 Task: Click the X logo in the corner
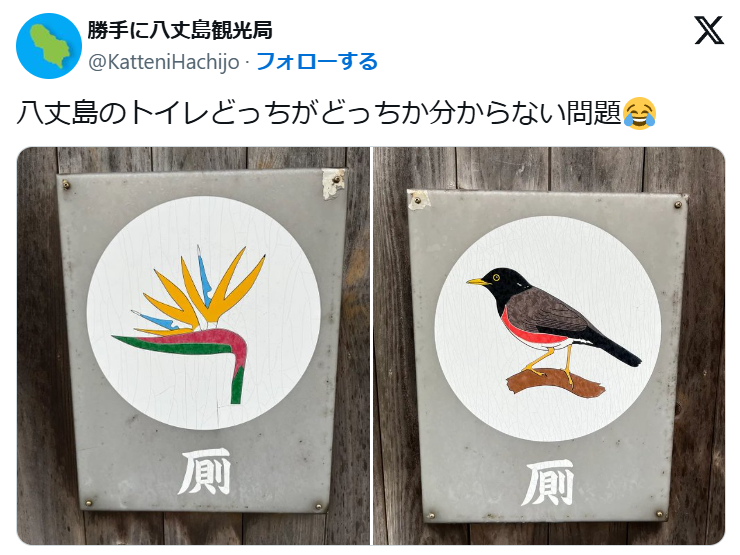click(x=709, y=30)
